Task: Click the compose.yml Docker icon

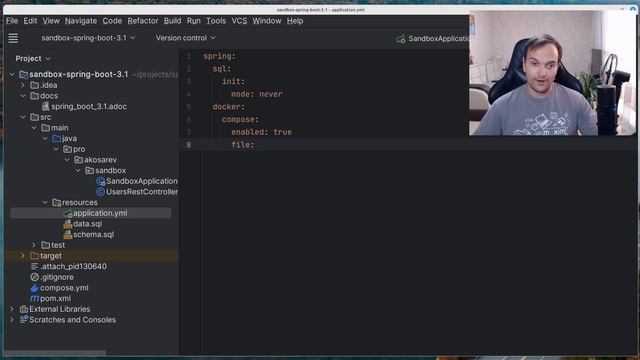Action: [x=35, y=288]
